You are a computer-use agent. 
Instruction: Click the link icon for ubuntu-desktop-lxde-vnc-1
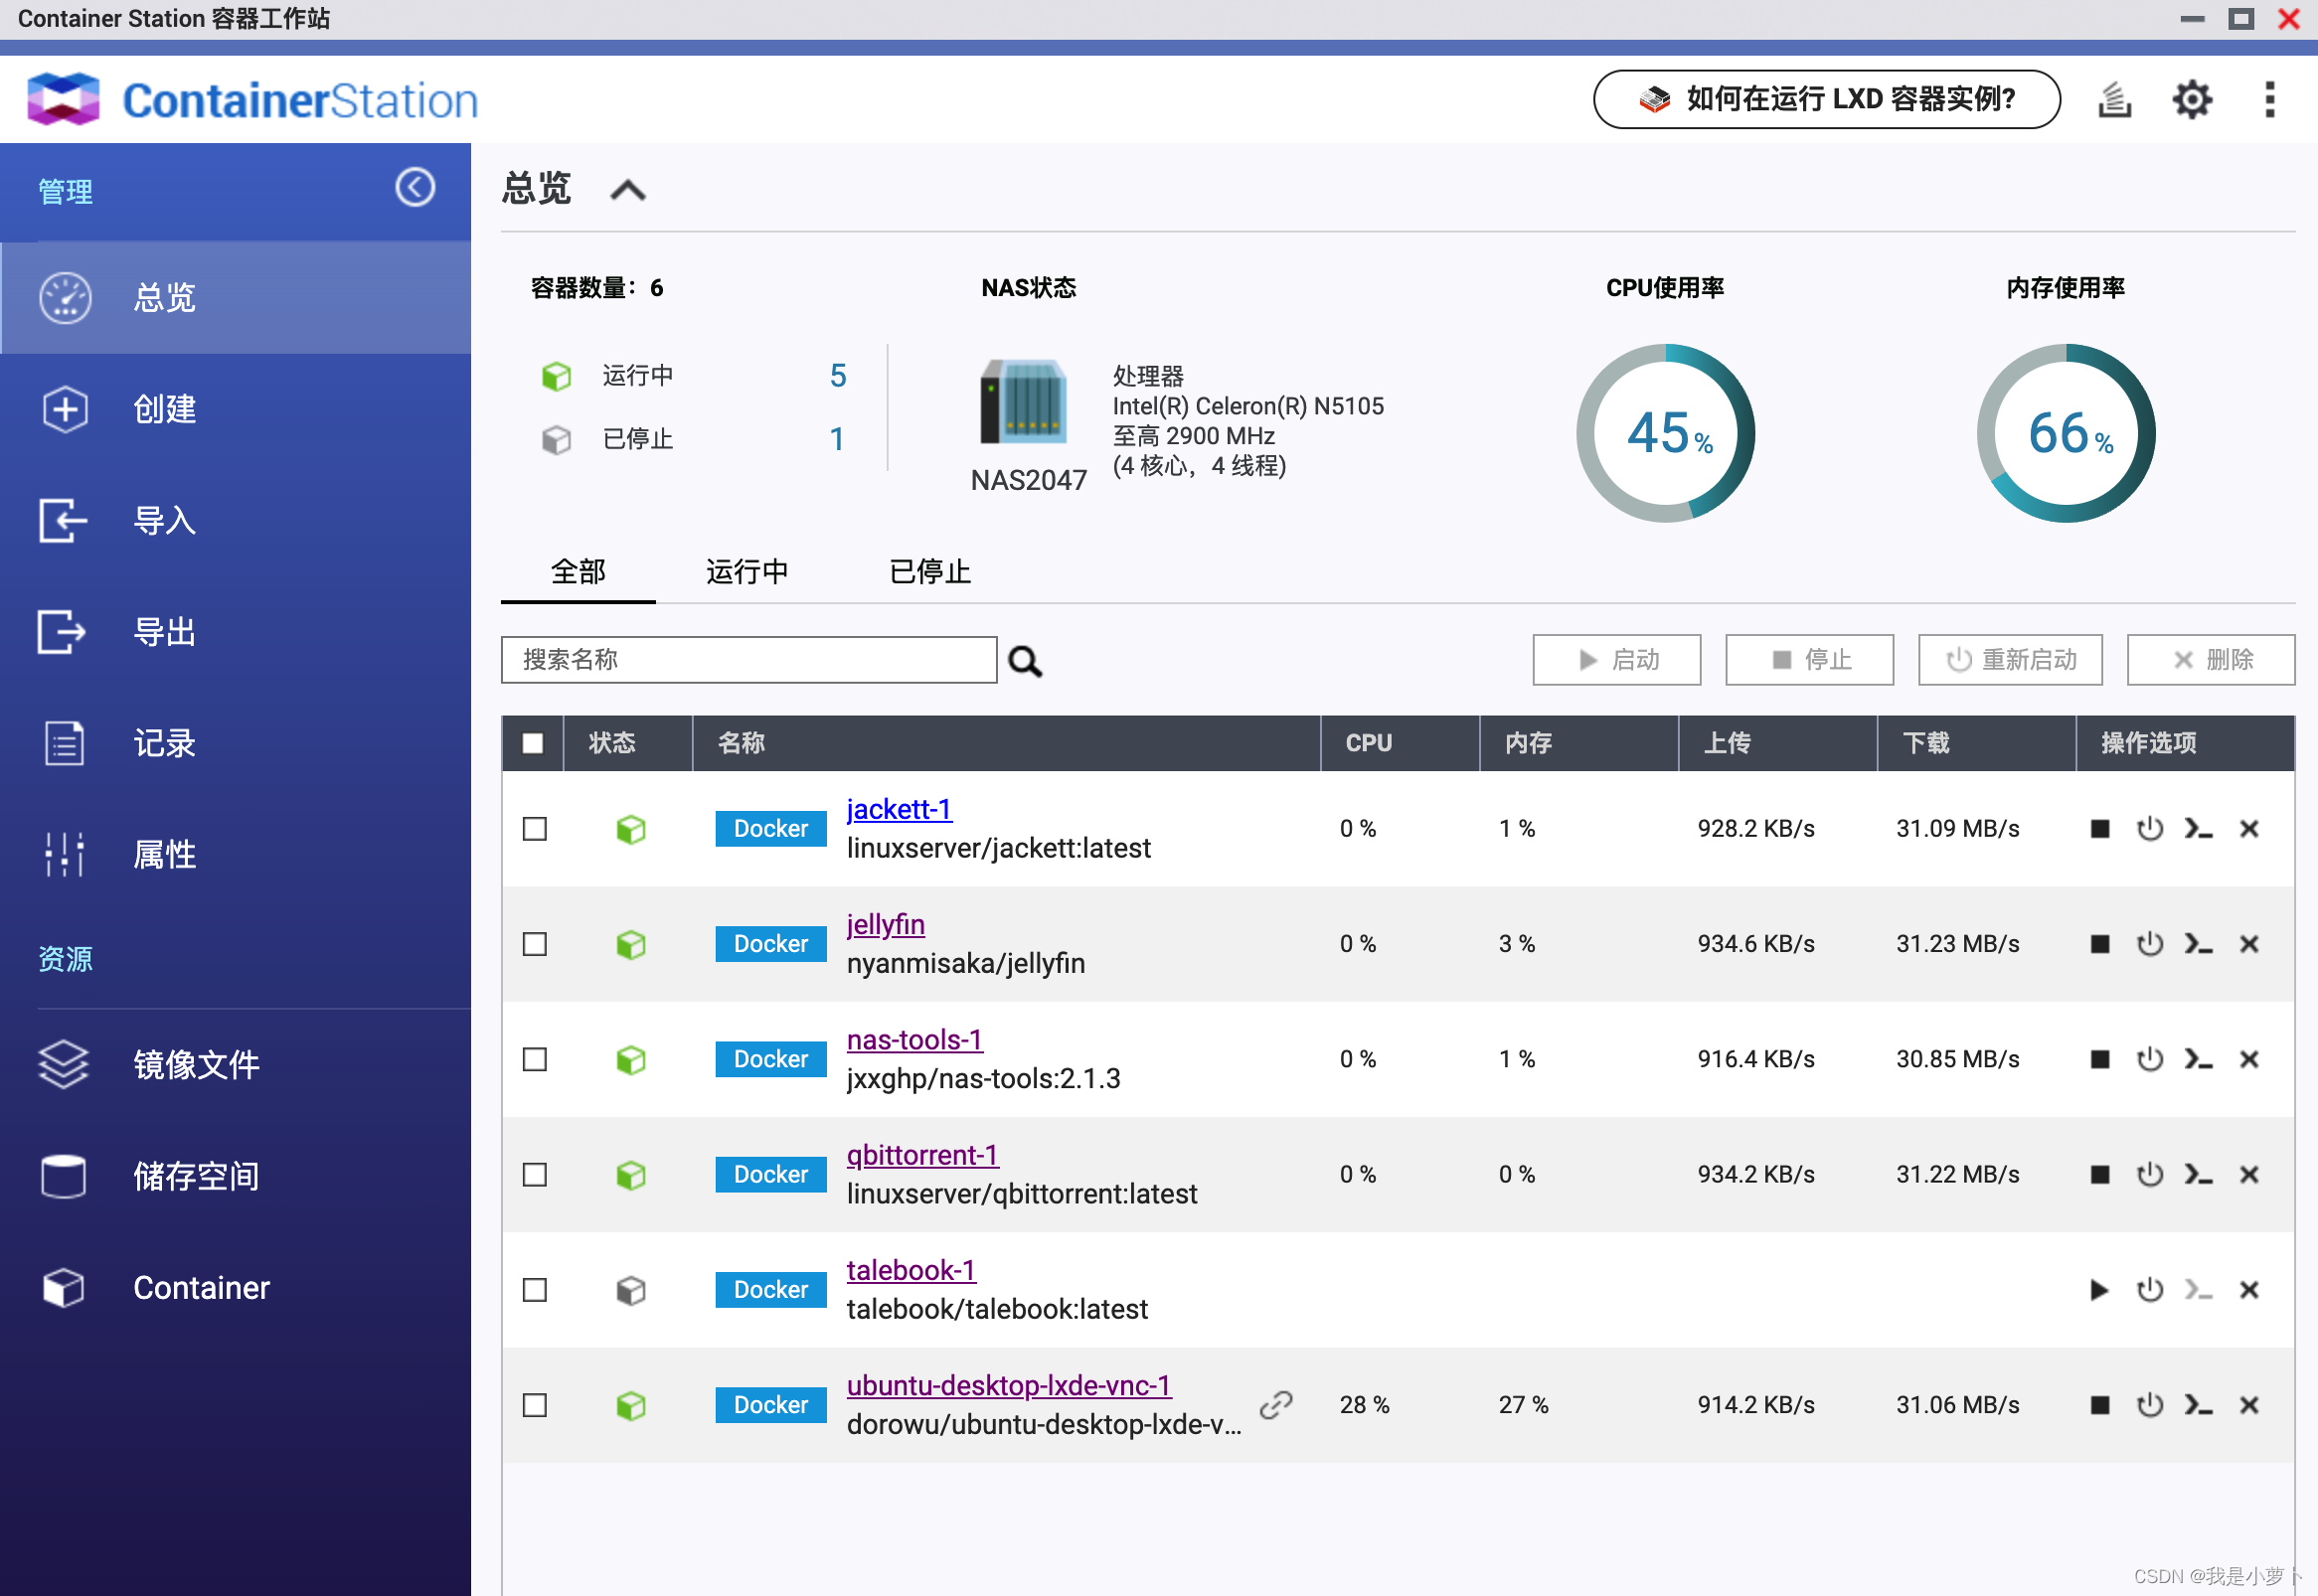click(1276, 1405)
